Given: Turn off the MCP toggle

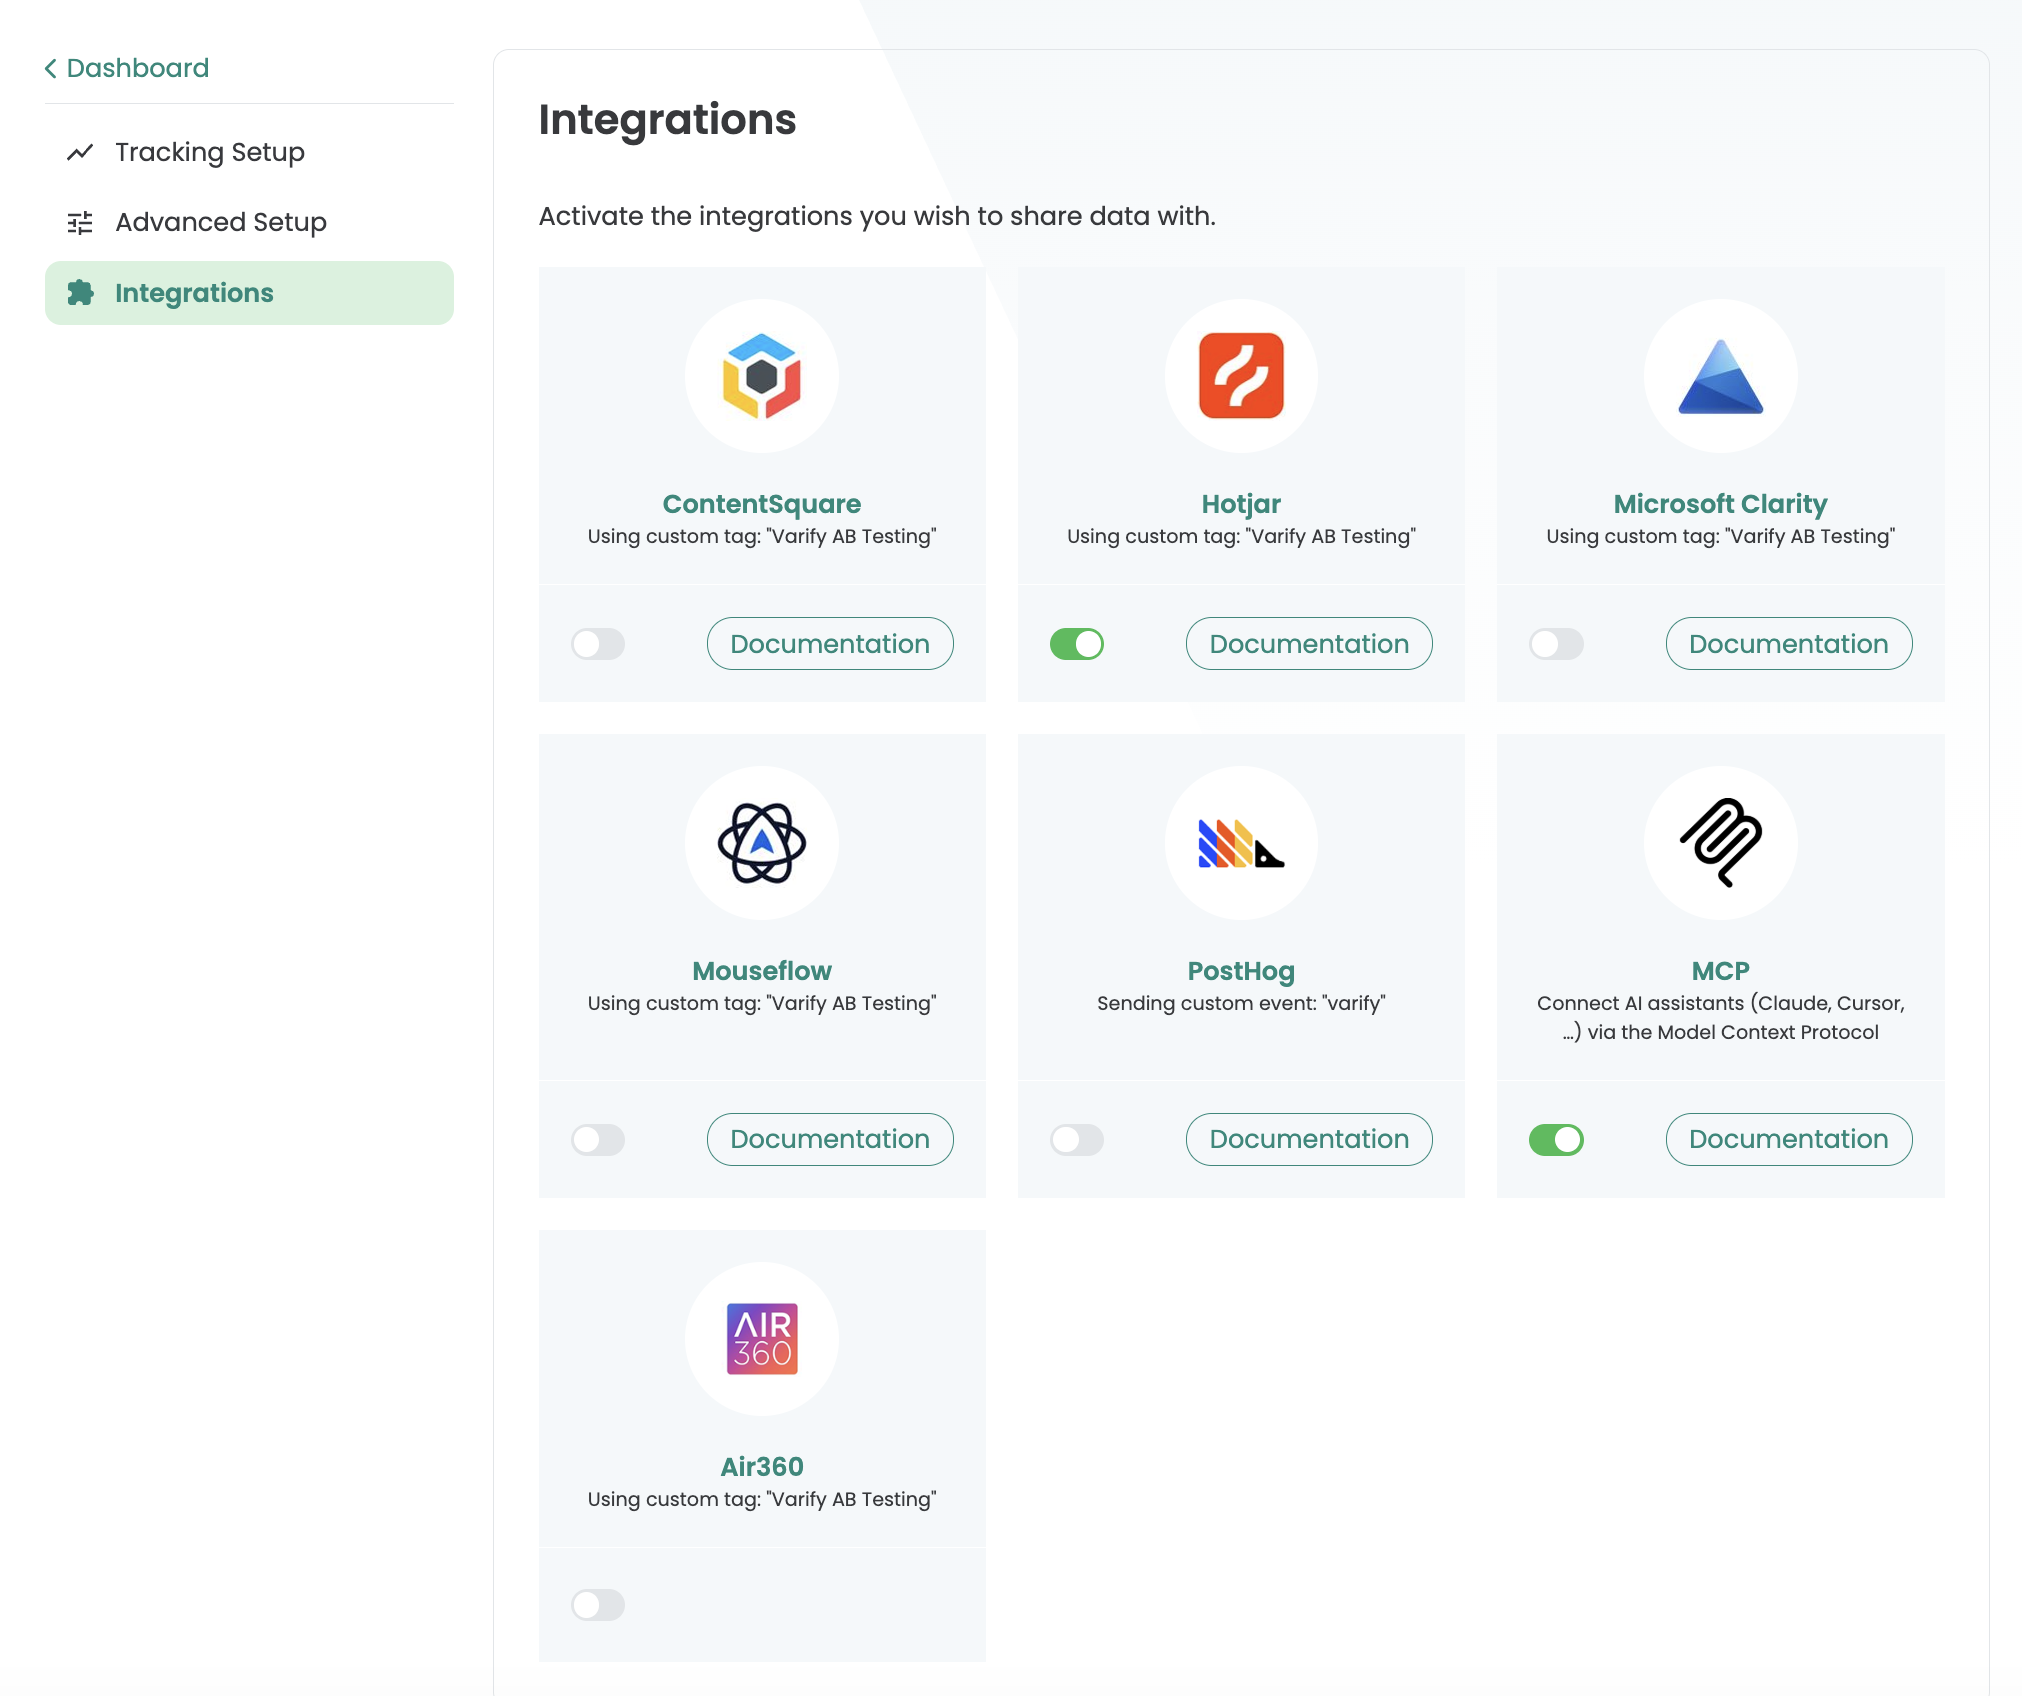Looking at the screenshot, I should (x=1556, y=1139).
